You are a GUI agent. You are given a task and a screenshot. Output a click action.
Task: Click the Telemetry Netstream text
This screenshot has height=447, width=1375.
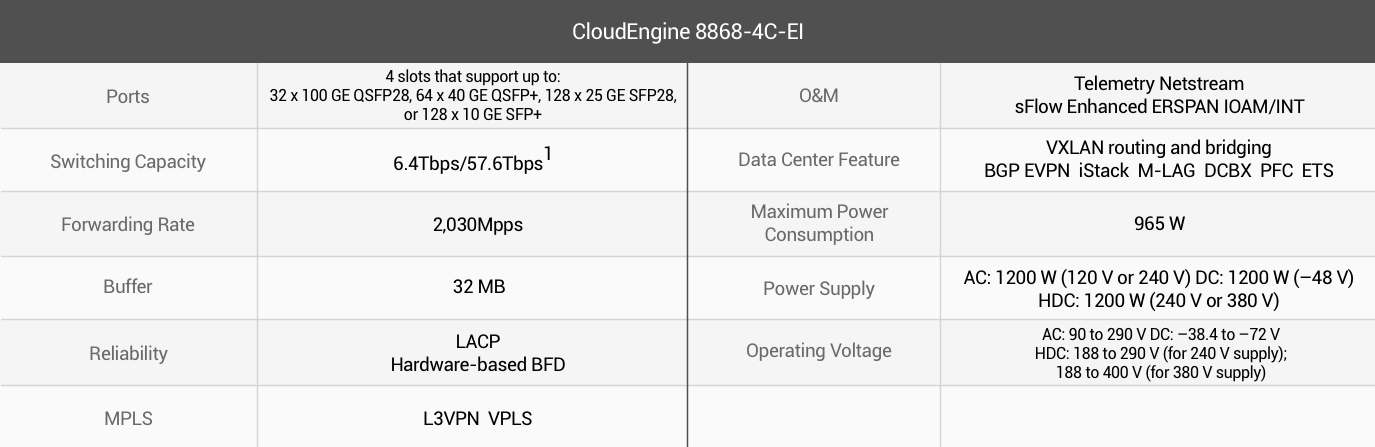[x=1159, y=83]
